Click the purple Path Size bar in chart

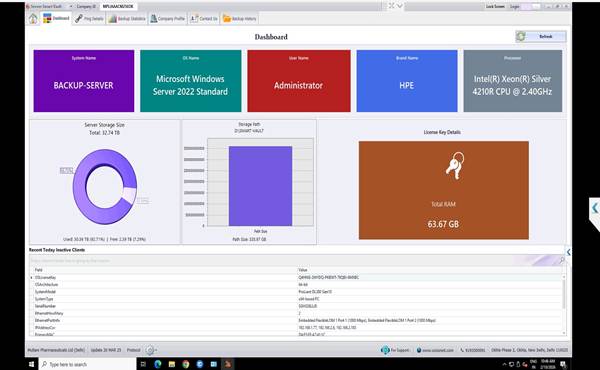pos(260,186)
